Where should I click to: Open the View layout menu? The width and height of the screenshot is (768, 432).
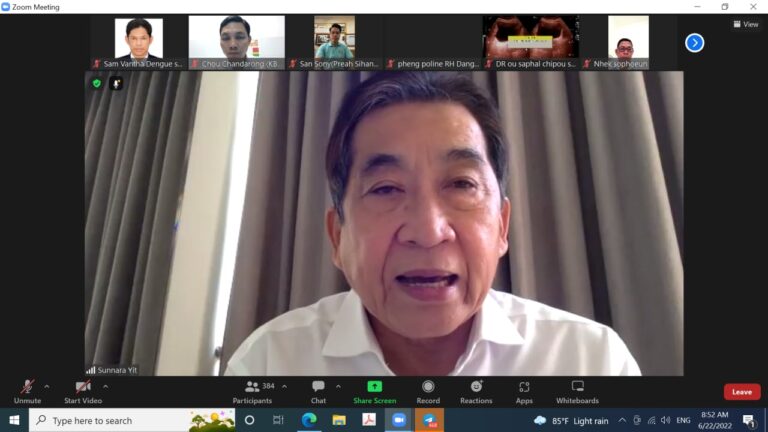(745, 24)
